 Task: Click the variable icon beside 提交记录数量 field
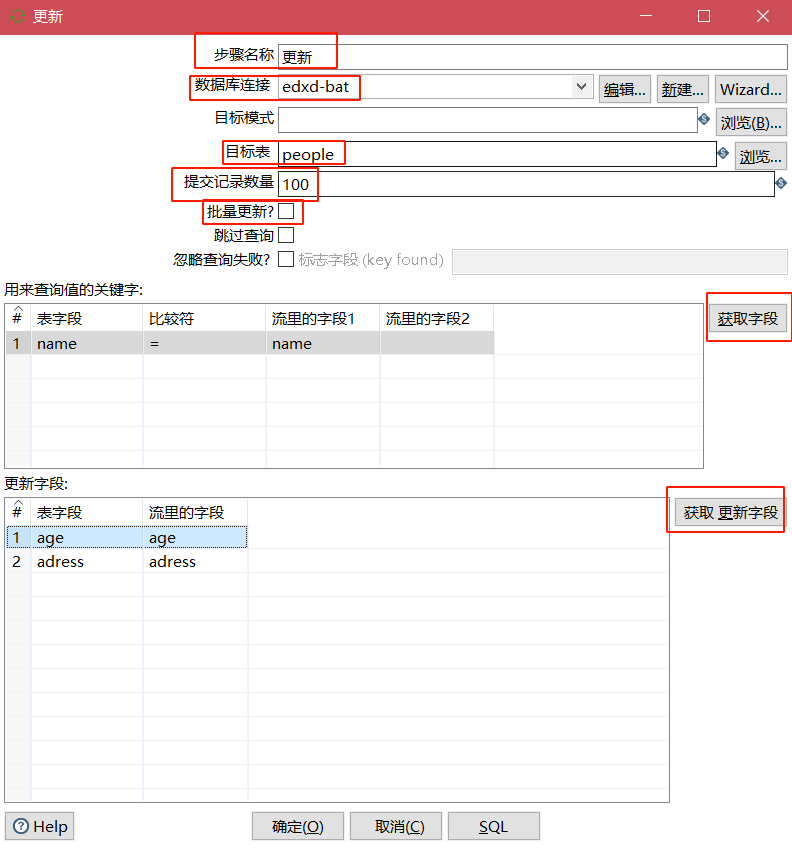[781, 183]
